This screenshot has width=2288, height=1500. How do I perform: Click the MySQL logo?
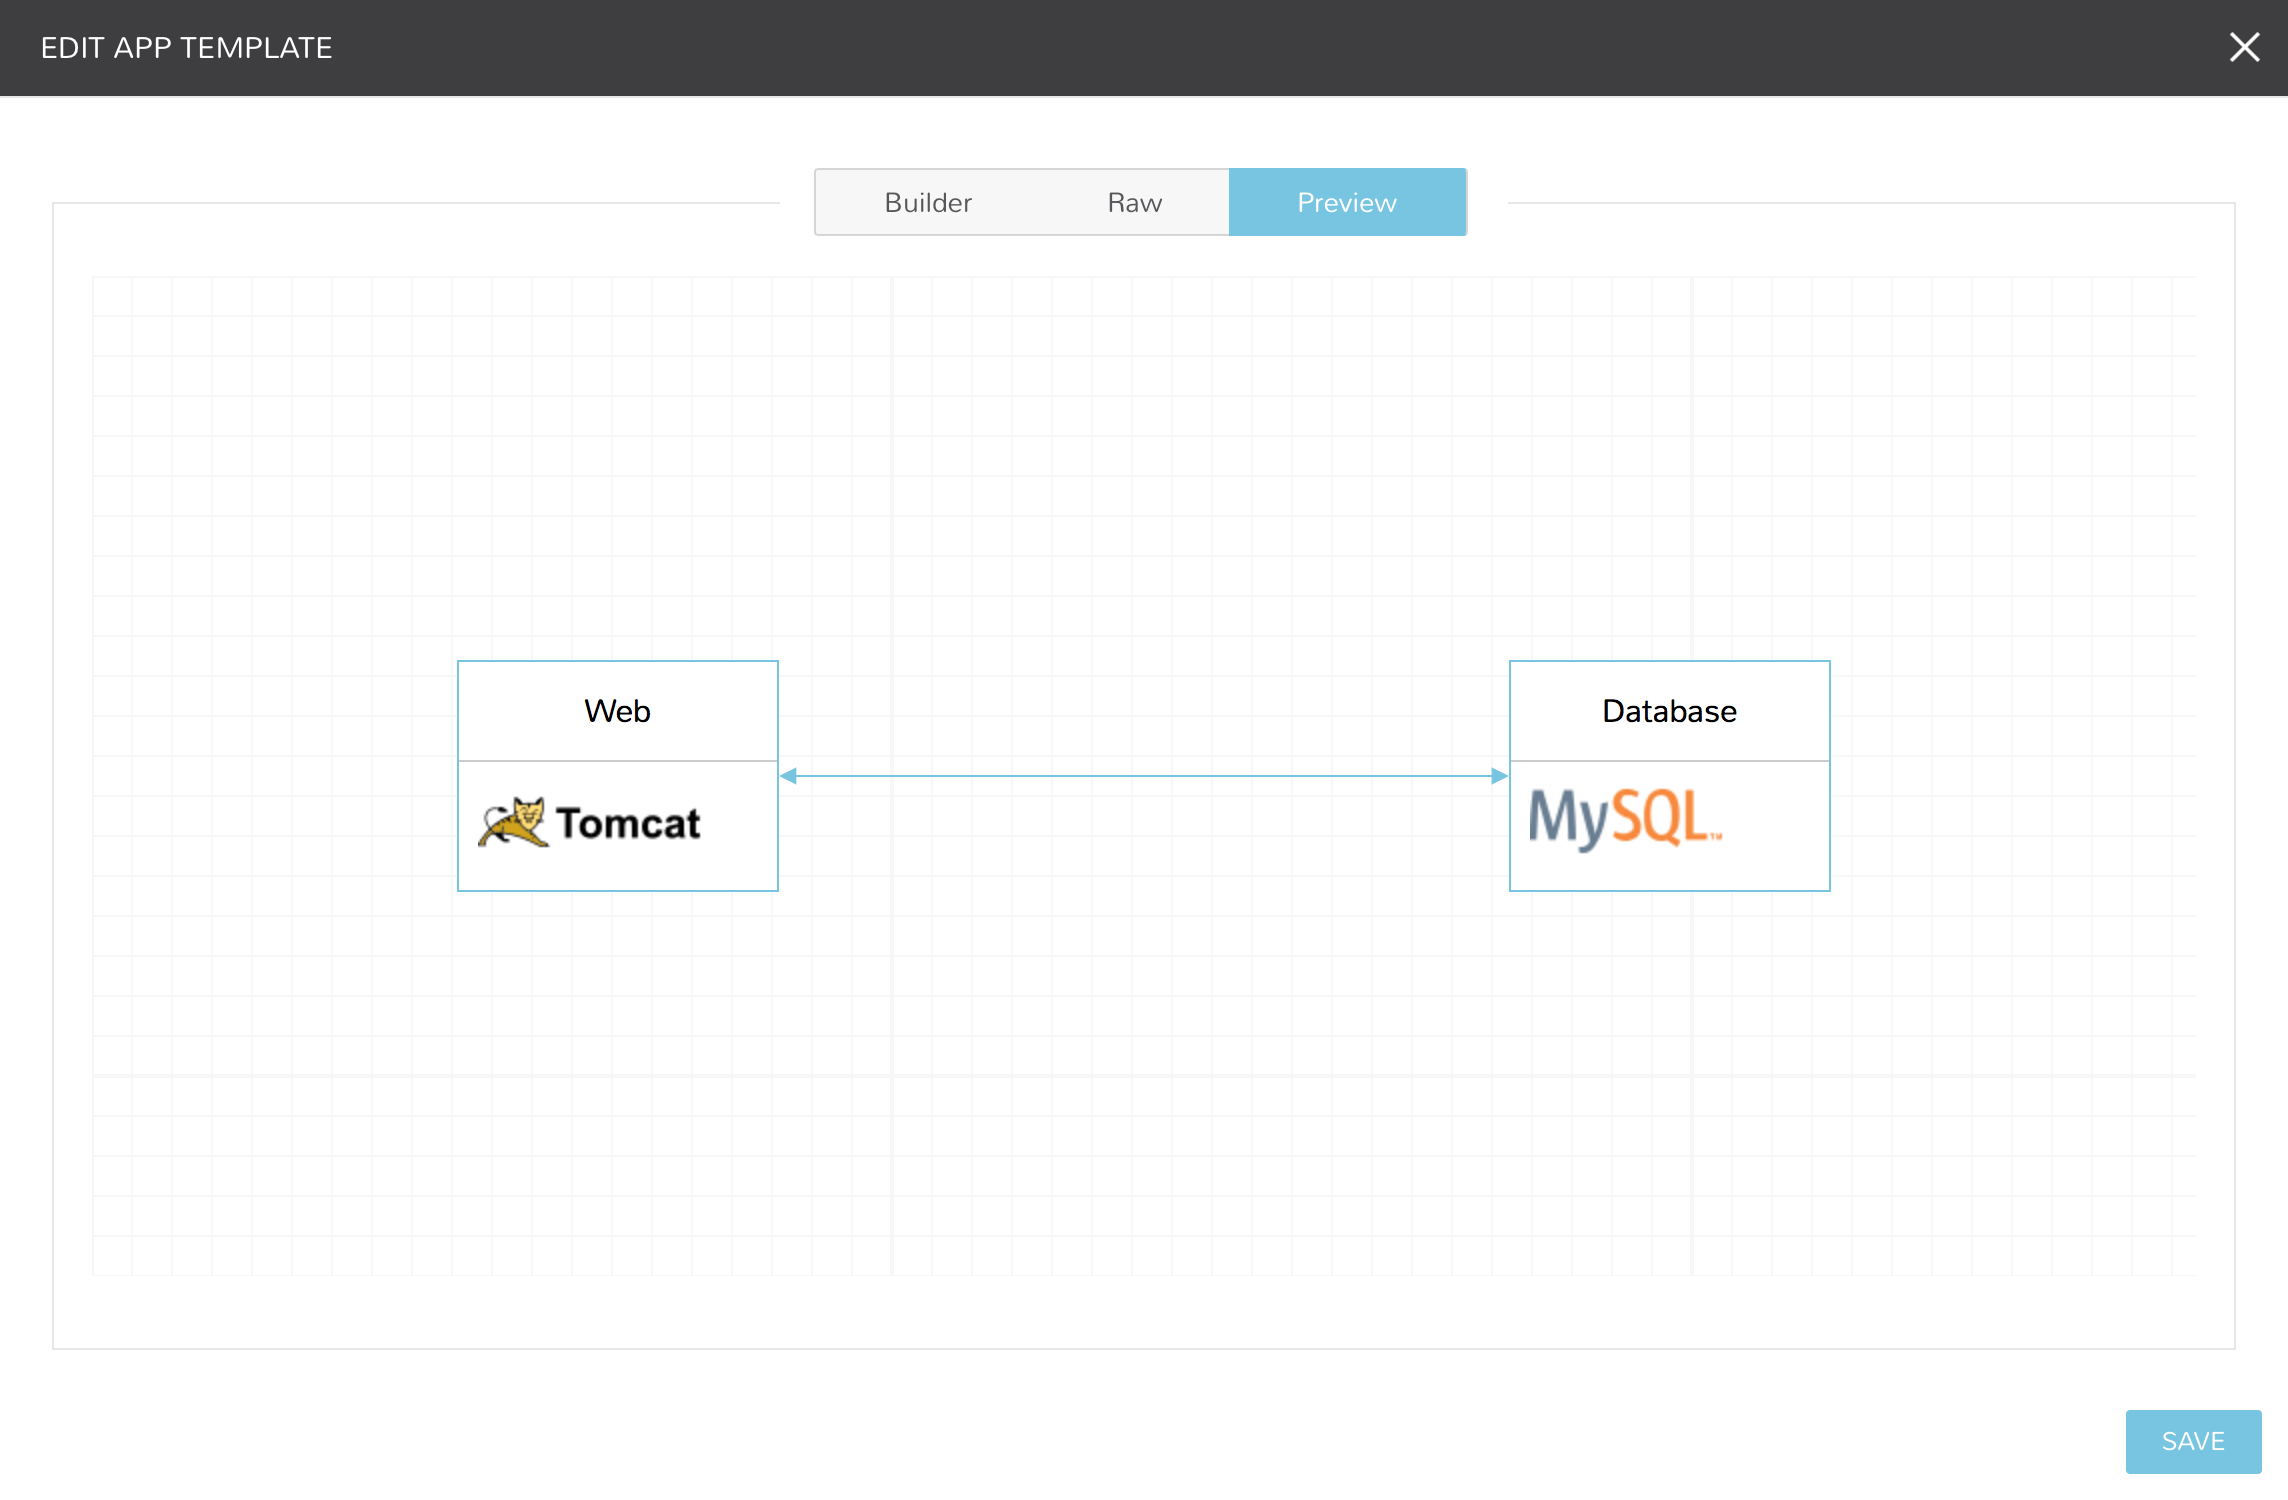point(1624,819)
